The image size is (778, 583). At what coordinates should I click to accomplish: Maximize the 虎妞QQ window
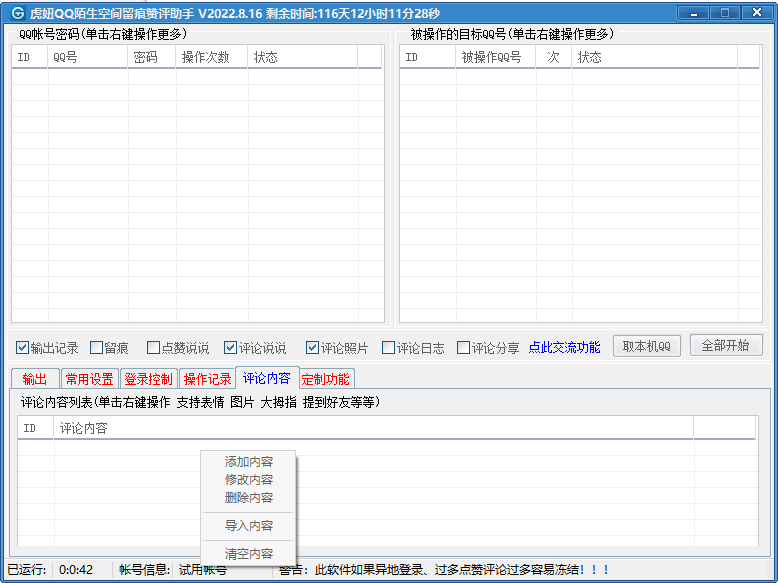[724, 12]
